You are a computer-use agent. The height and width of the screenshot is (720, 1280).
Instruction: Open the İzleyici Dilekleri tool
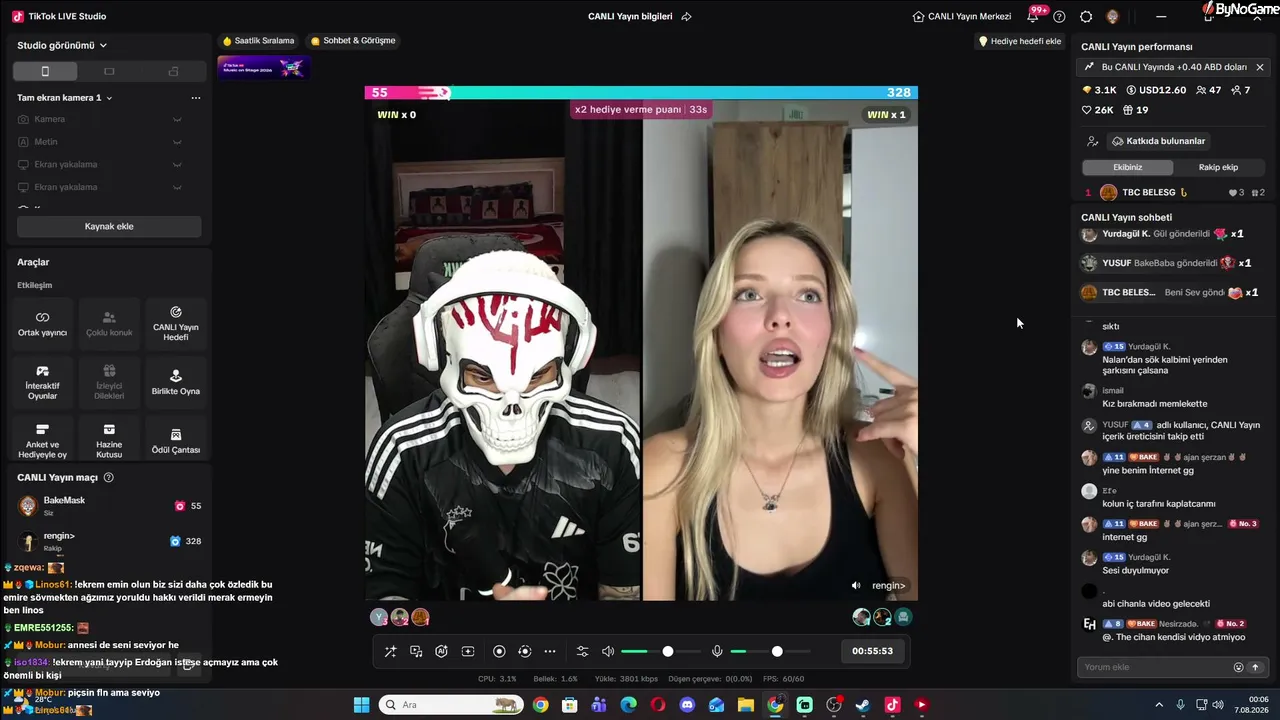click(109, 382)
